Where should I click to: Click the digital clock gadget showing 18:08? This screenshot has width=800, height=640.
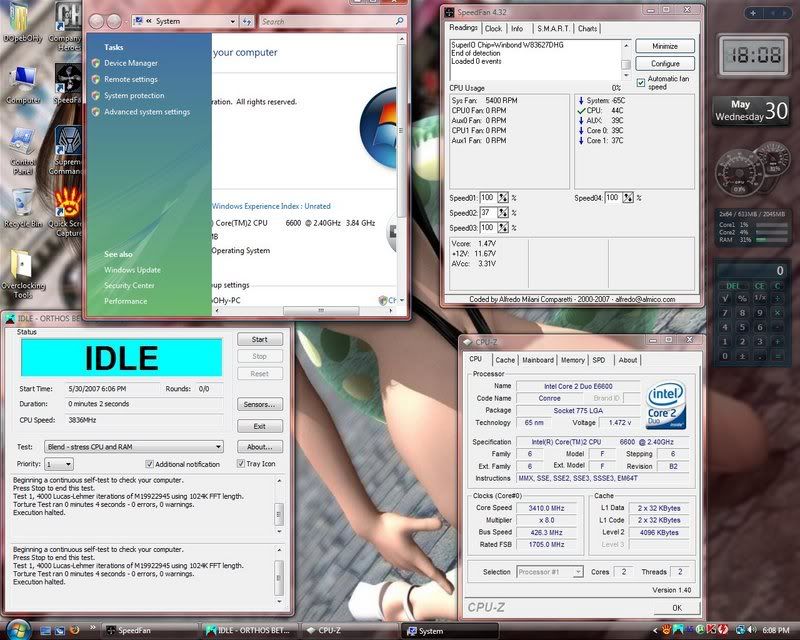tap(754, 54)
